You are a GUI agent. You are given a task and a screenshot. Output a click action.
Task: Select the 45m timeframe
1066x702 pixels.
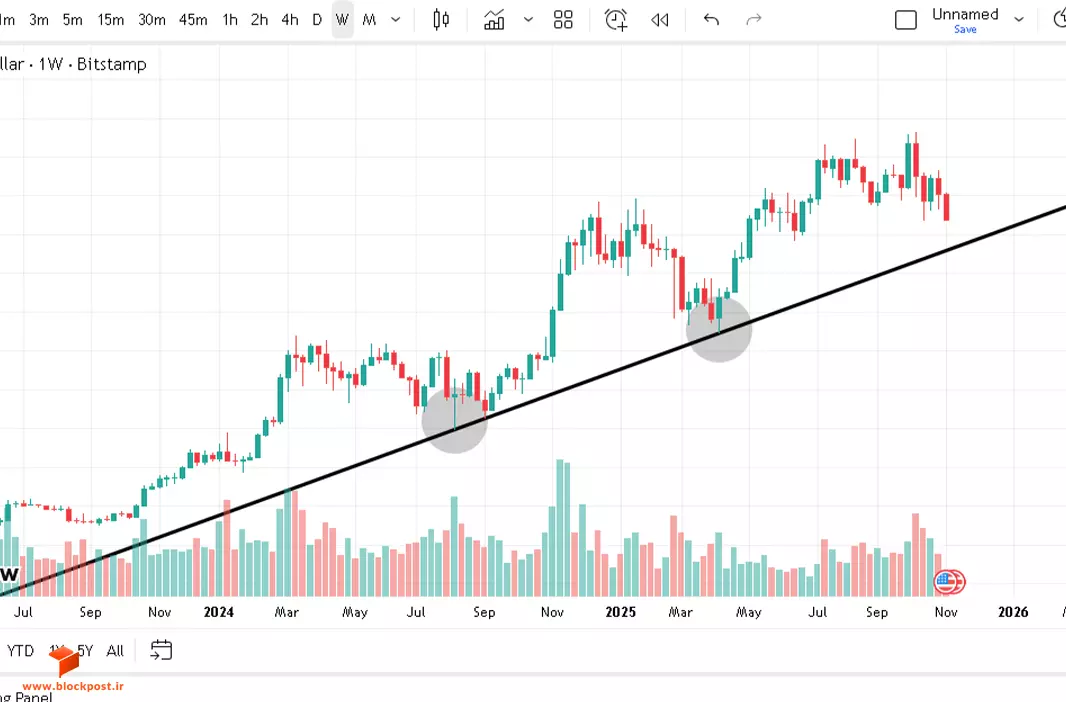coord(193,20)
